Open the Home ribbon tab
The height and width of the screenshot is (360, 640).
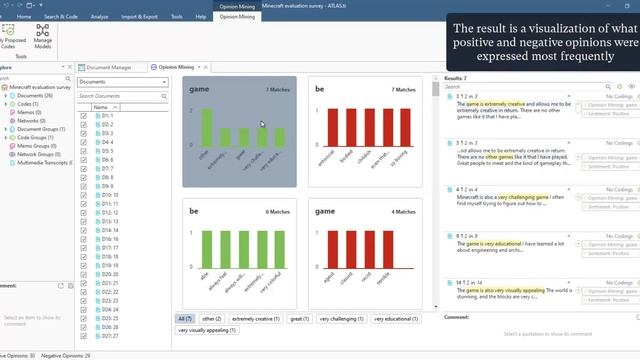24,17
